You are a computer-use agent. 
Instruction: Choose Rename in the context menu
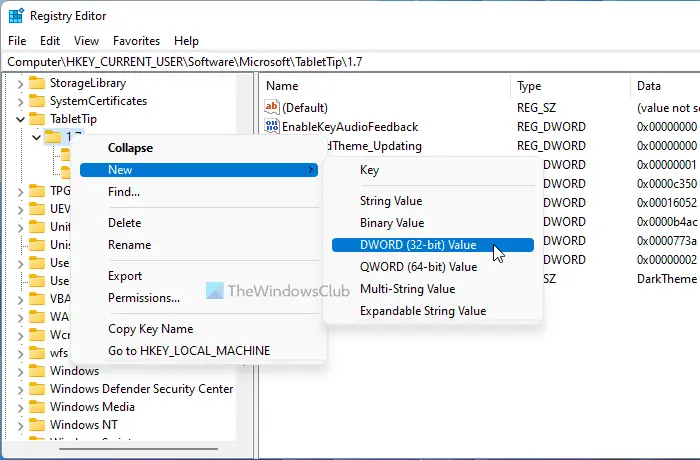coord(199,245)
